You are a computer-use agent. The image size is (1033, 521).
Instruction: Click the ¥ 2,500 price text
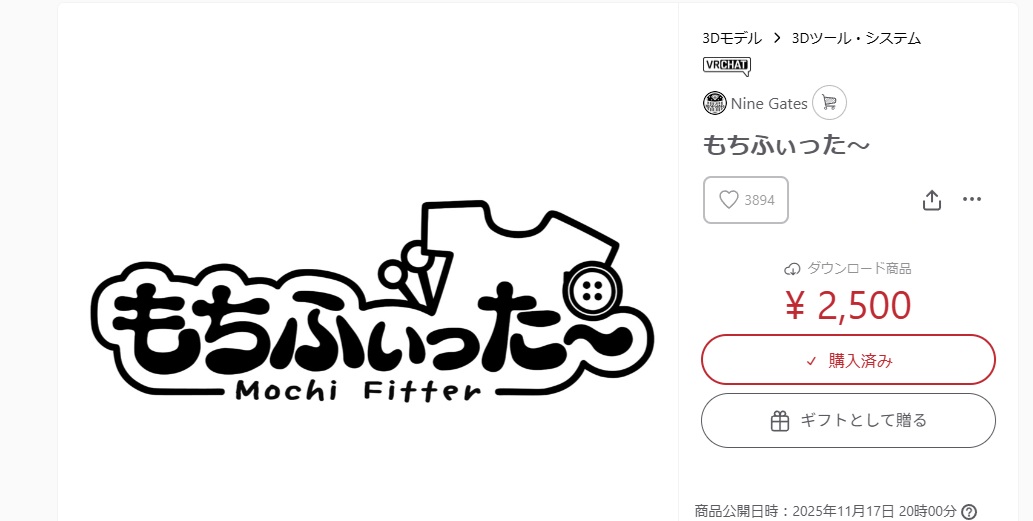tap(848, 306)
